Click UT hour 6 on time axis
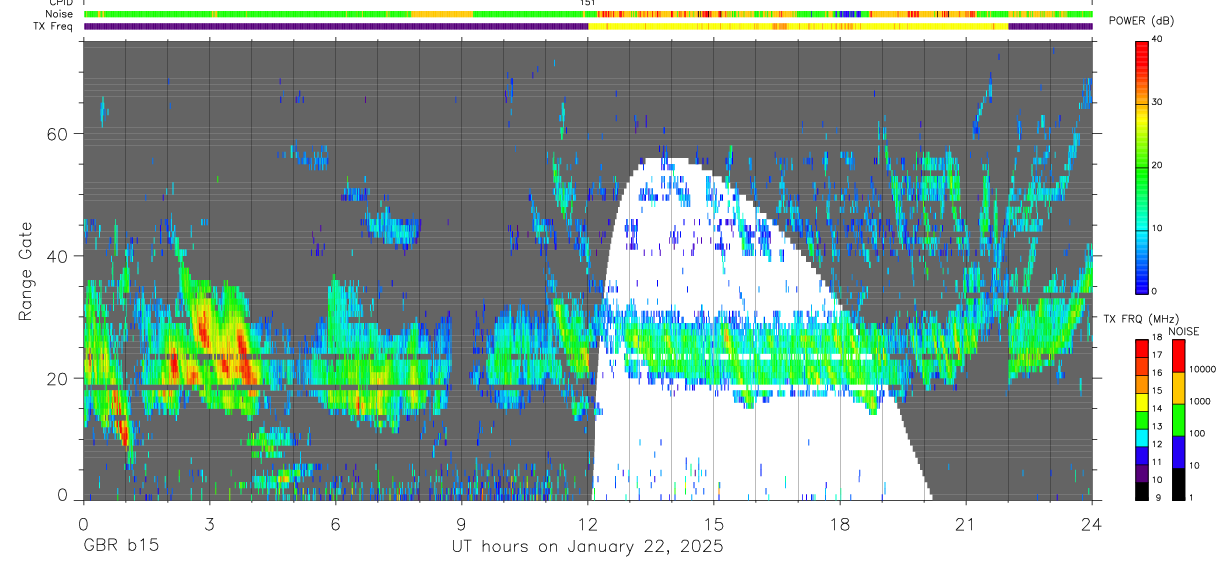This screenshot has width=1228, height=567. [x=335, y=523]
